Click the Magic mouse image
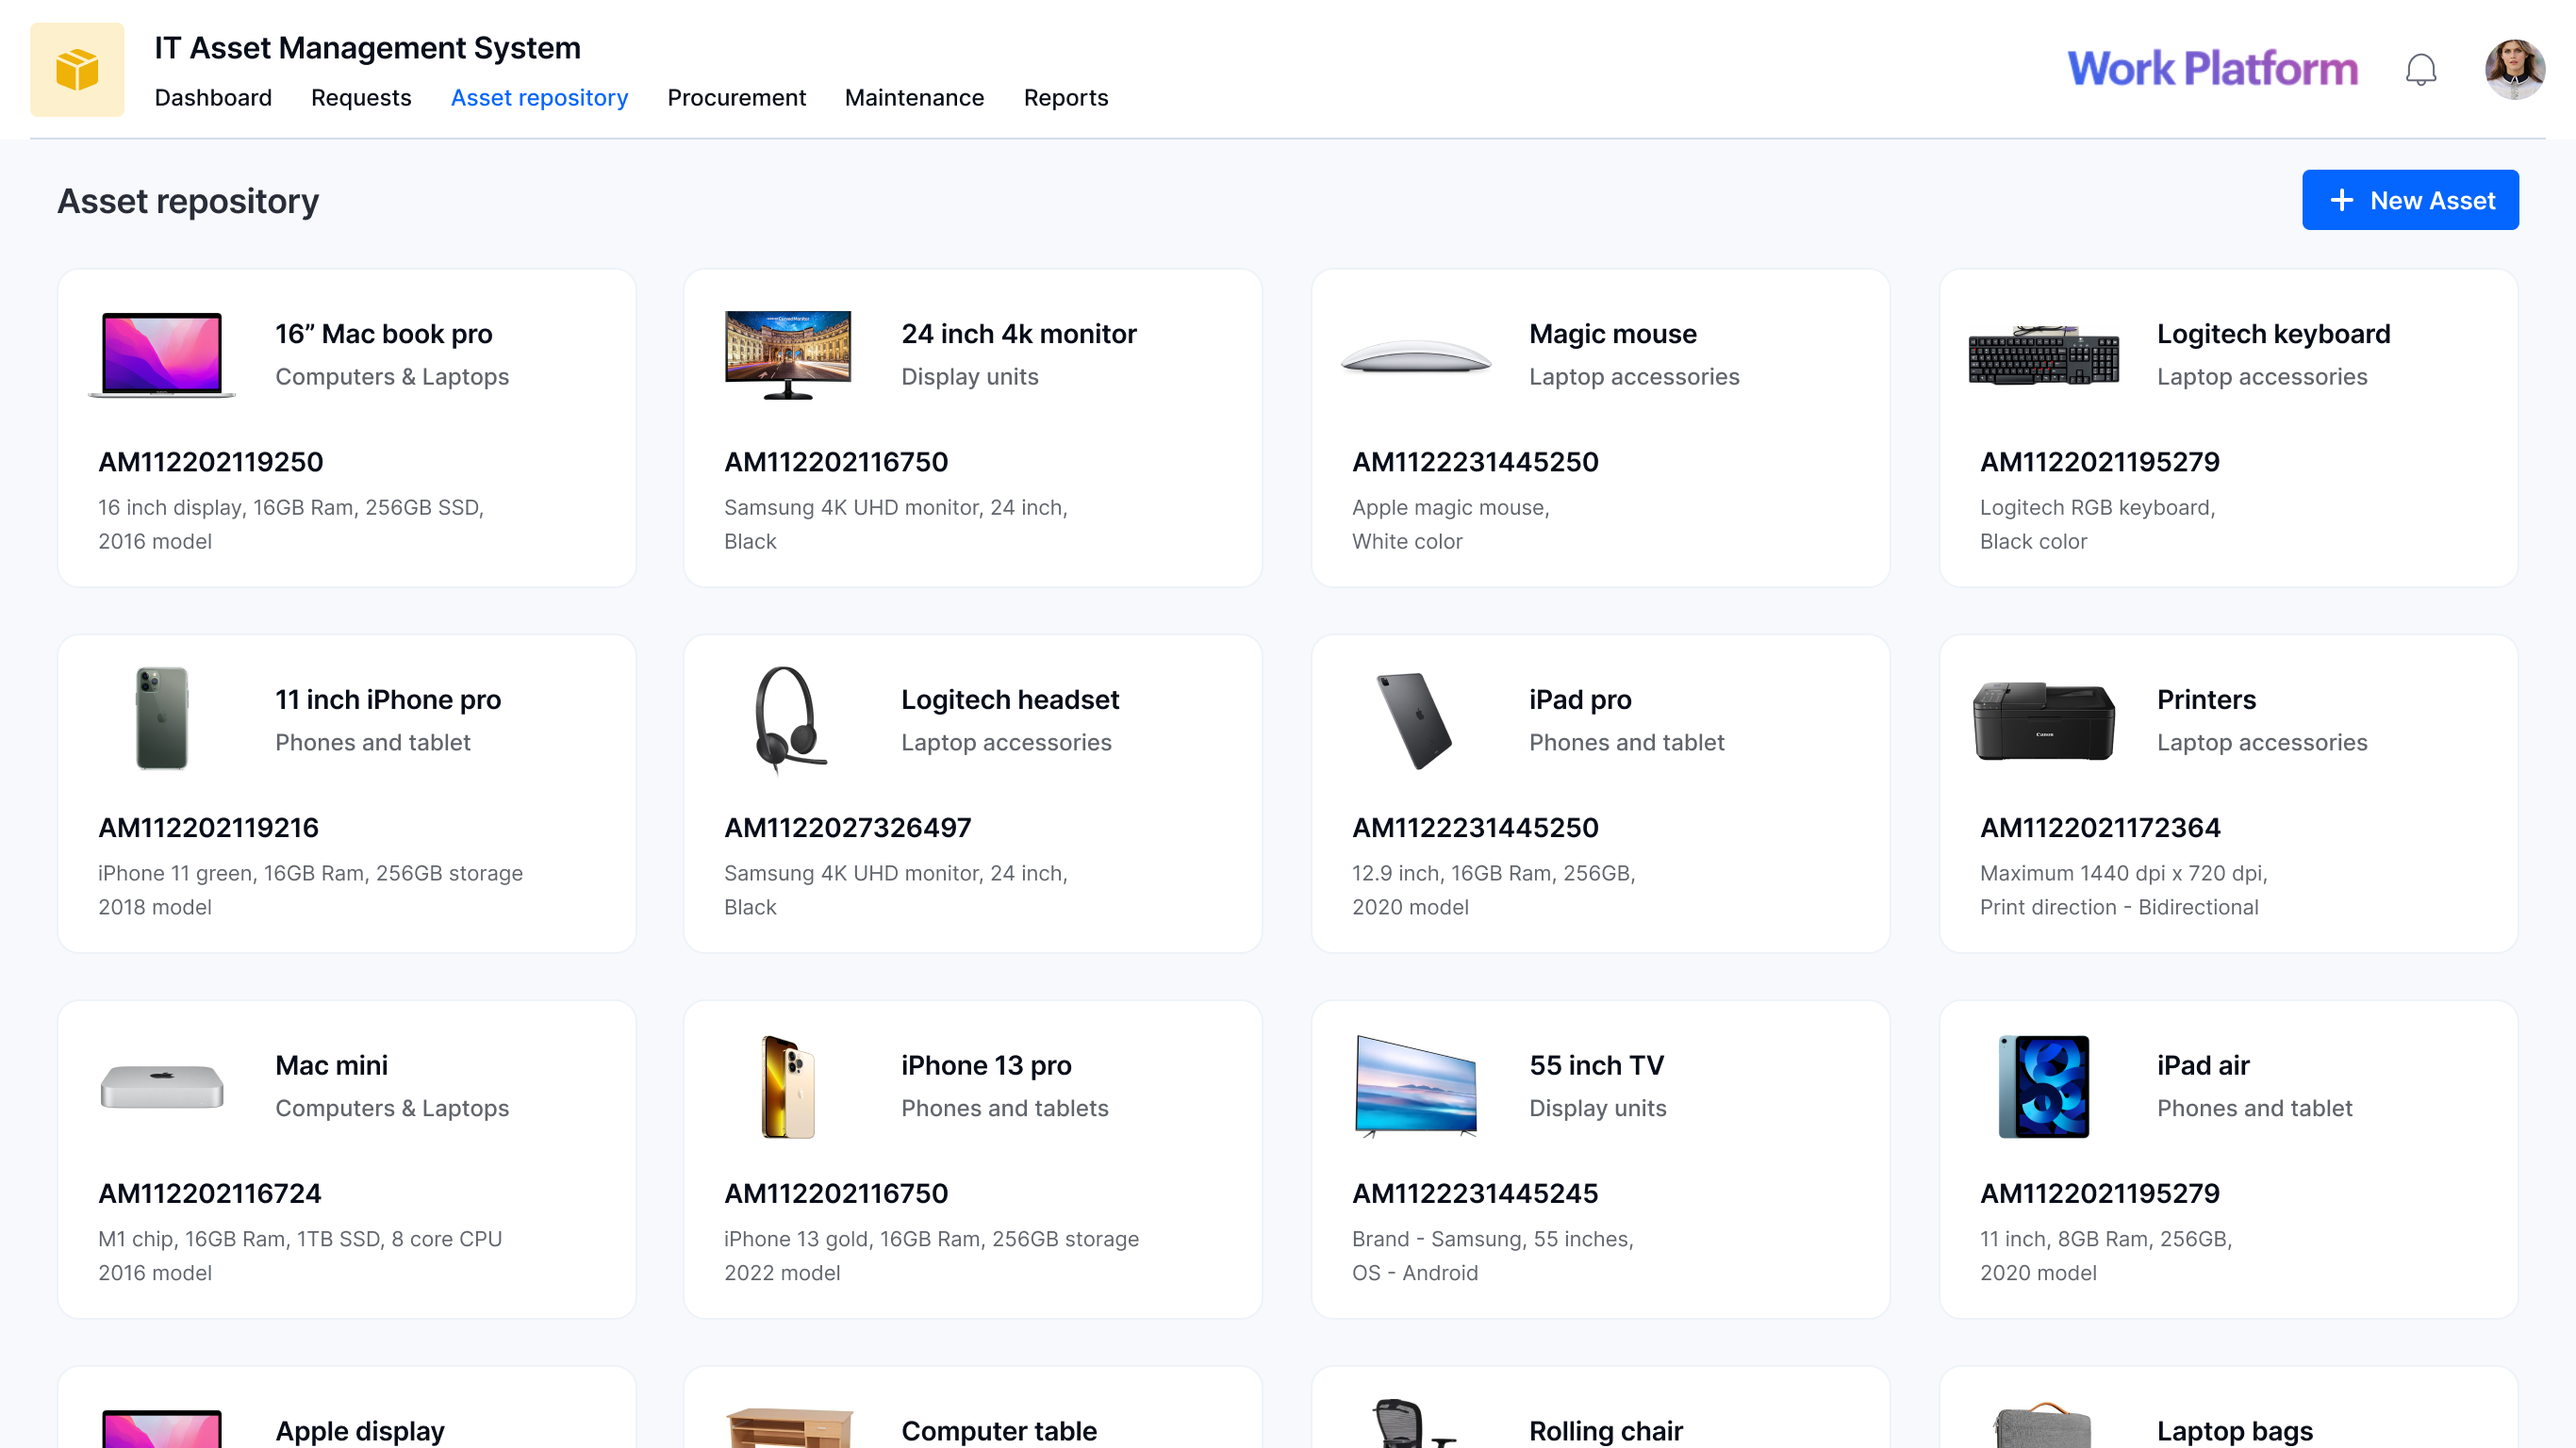This screenshot has width=2576, height=1448. coord(1415,356)
